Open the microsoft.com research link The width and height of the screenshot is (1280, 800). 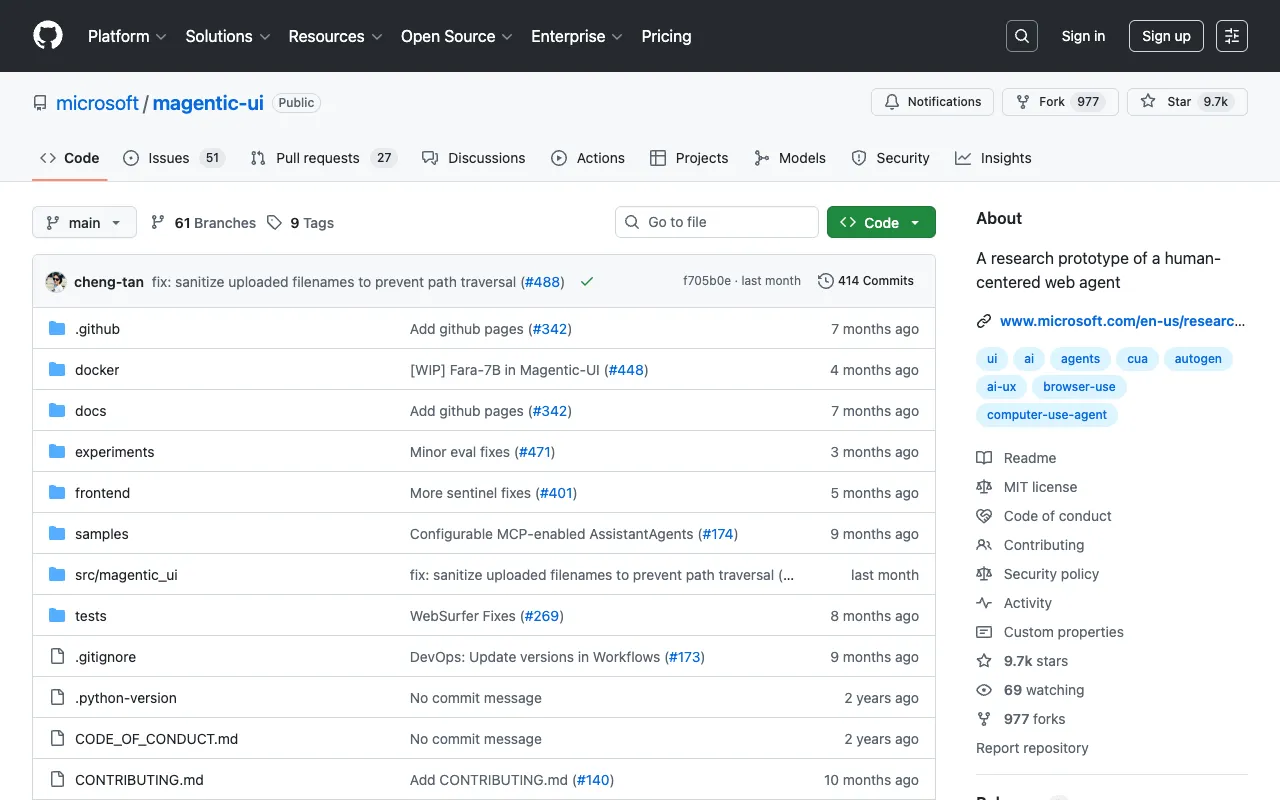[1122, 321]
